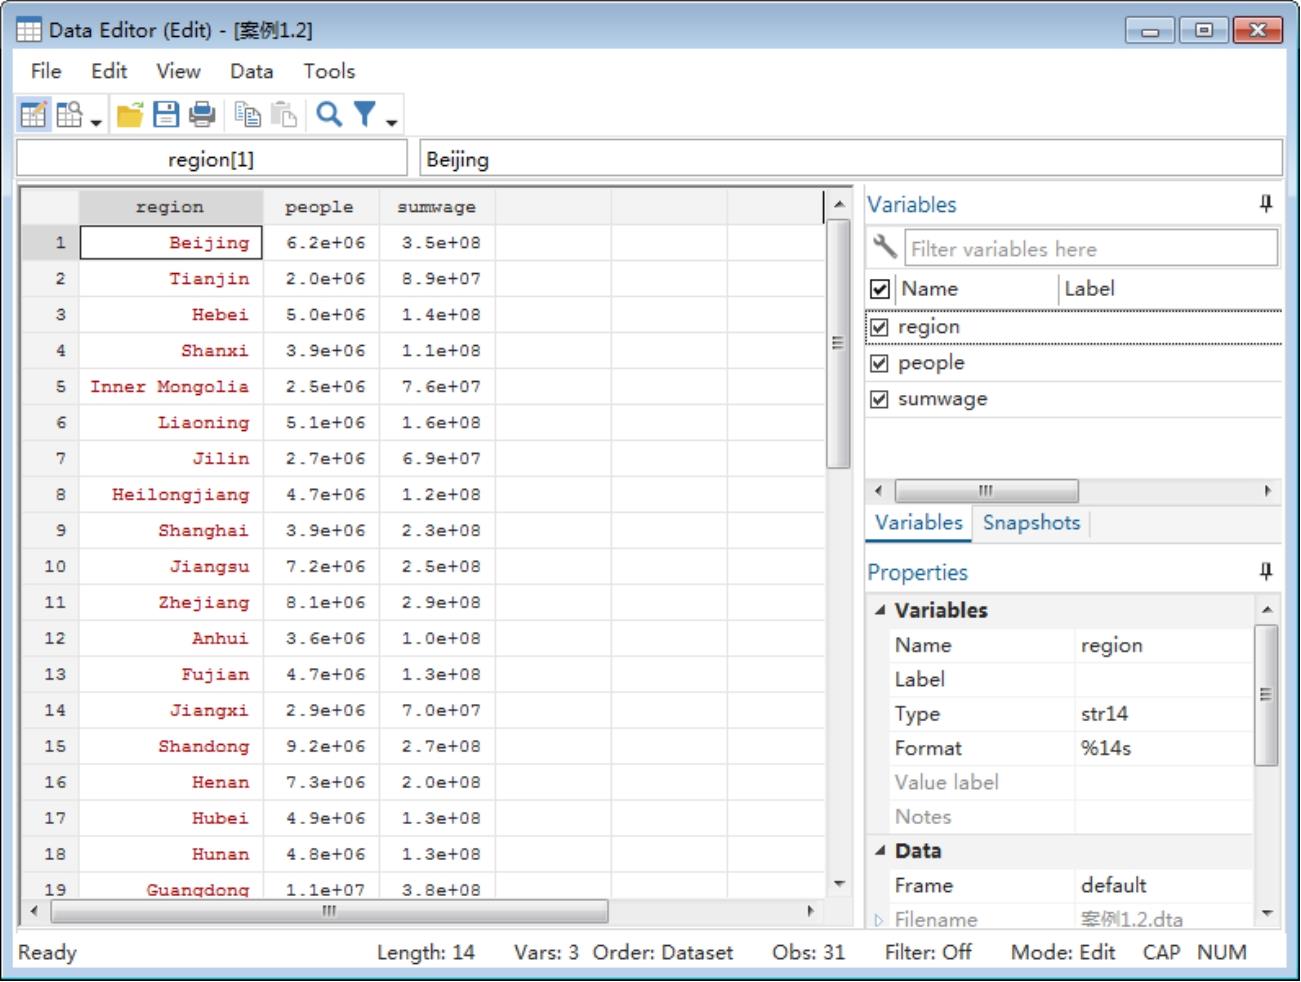Click the Data Editor edit mode icon
The width and height of the screenshot is (1301, 982).
click(x=33, y=115)
